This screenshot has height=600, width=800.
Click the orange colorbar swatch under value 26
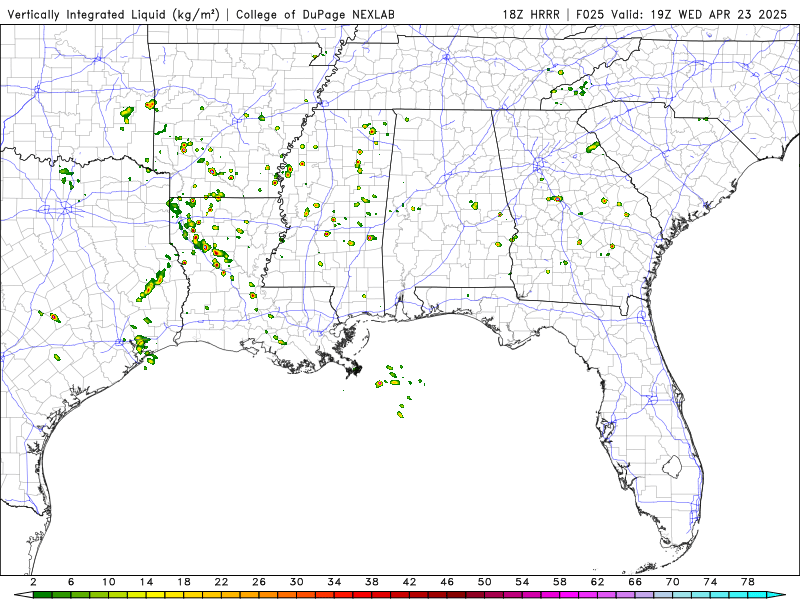pyautogui.click(x=268, y=595)
